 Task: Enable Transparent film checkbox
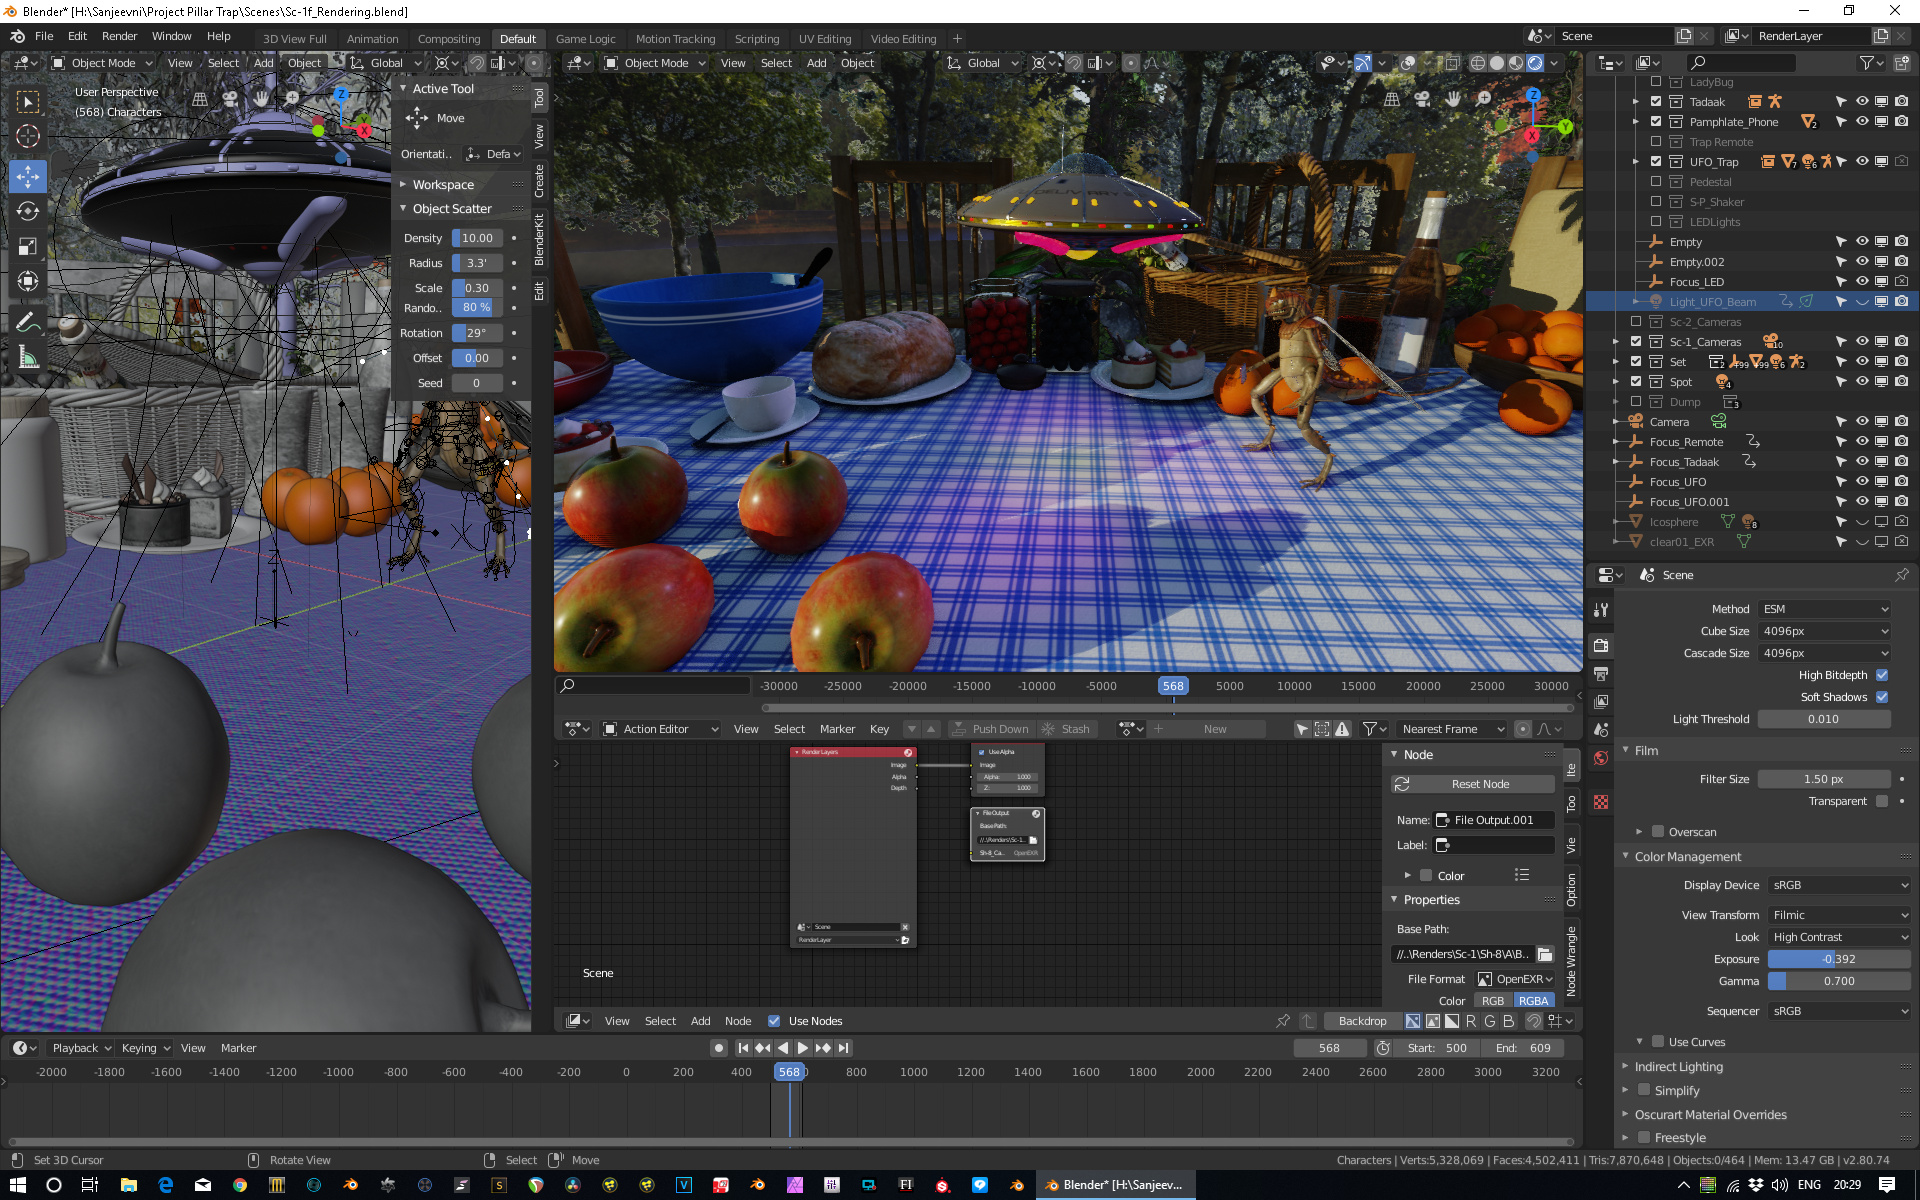(1882, 801)
